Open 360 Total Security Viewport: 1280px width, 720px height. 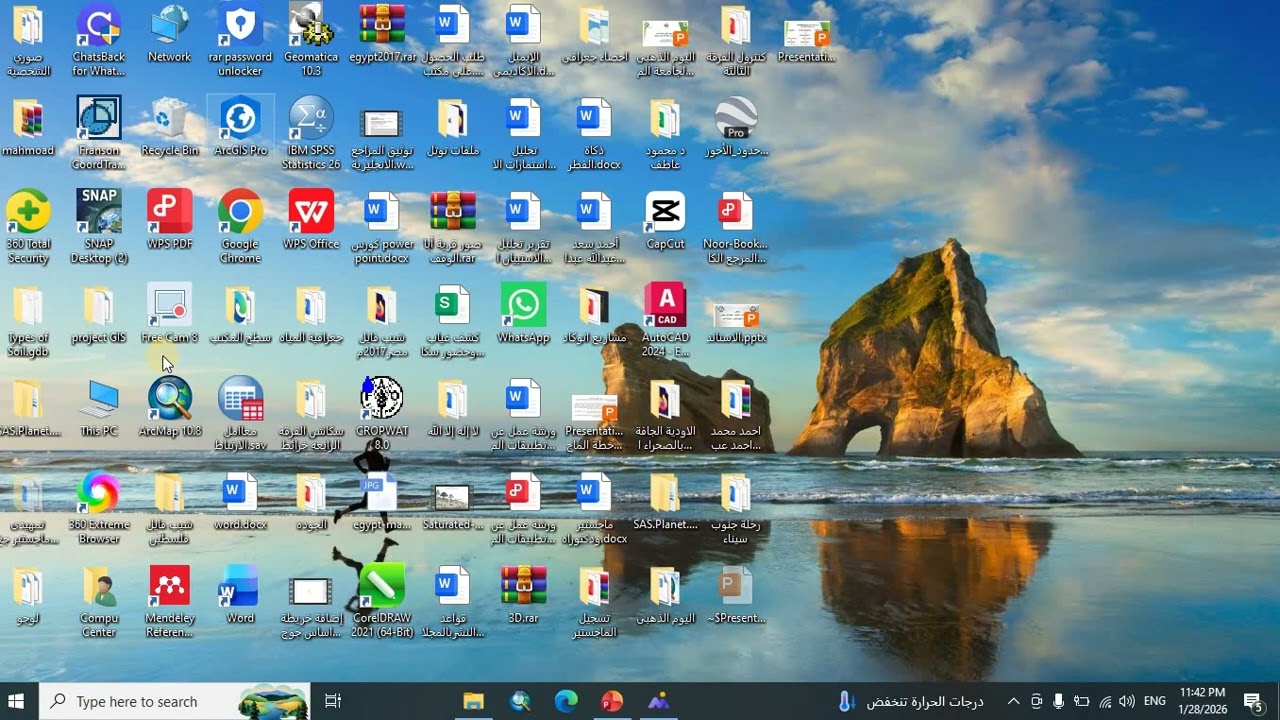pos(28,227)
